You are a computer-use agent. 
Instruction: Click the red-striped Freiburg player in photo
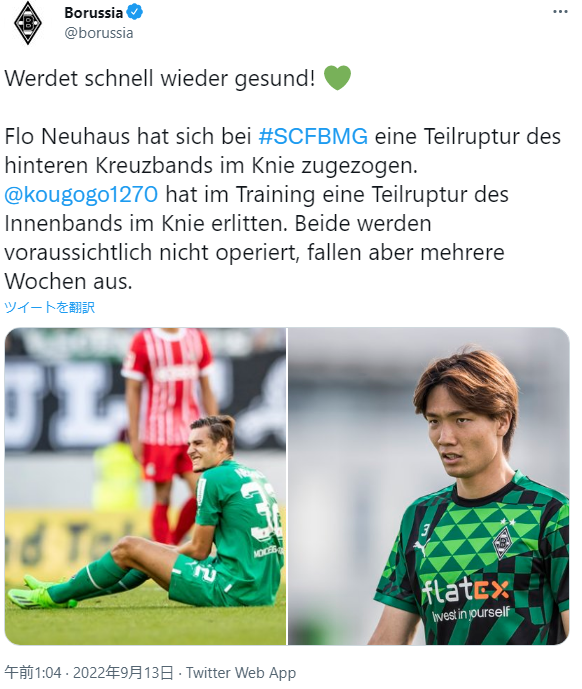pyautogui.click(x=169, y=433)
